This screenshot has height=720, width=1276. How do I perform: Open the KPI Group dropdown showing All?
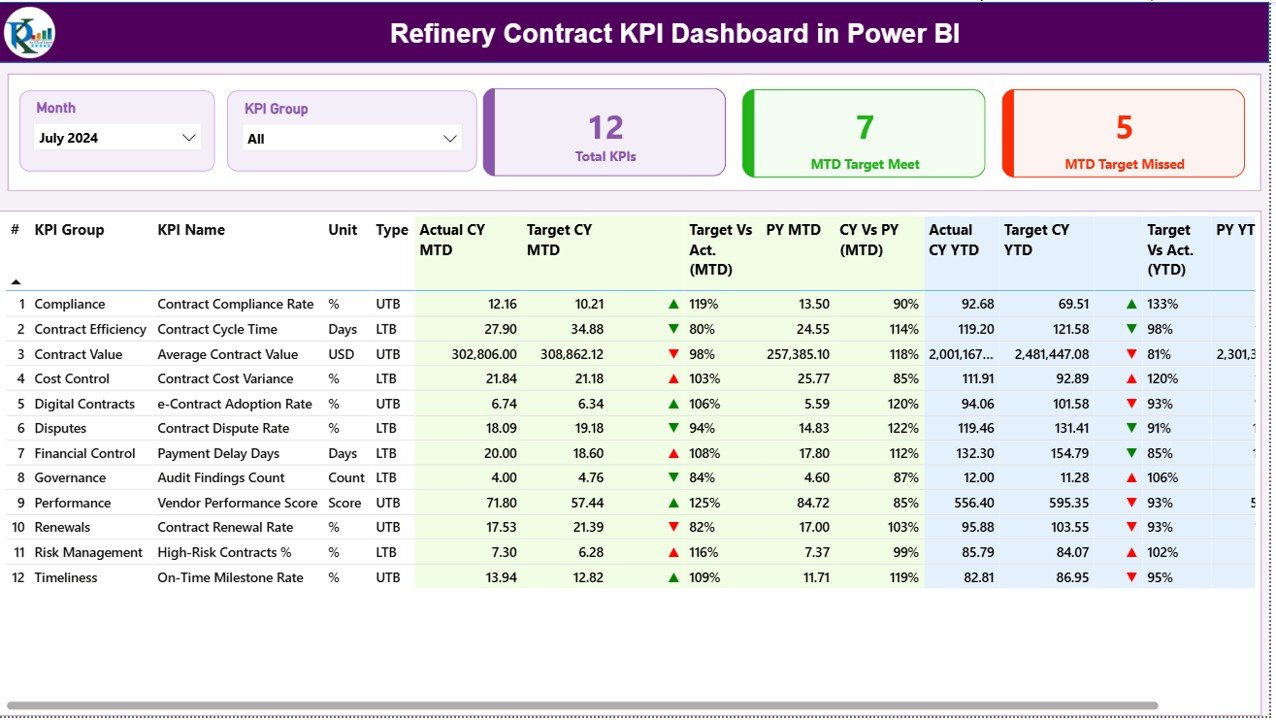click(x=352, y=137)
